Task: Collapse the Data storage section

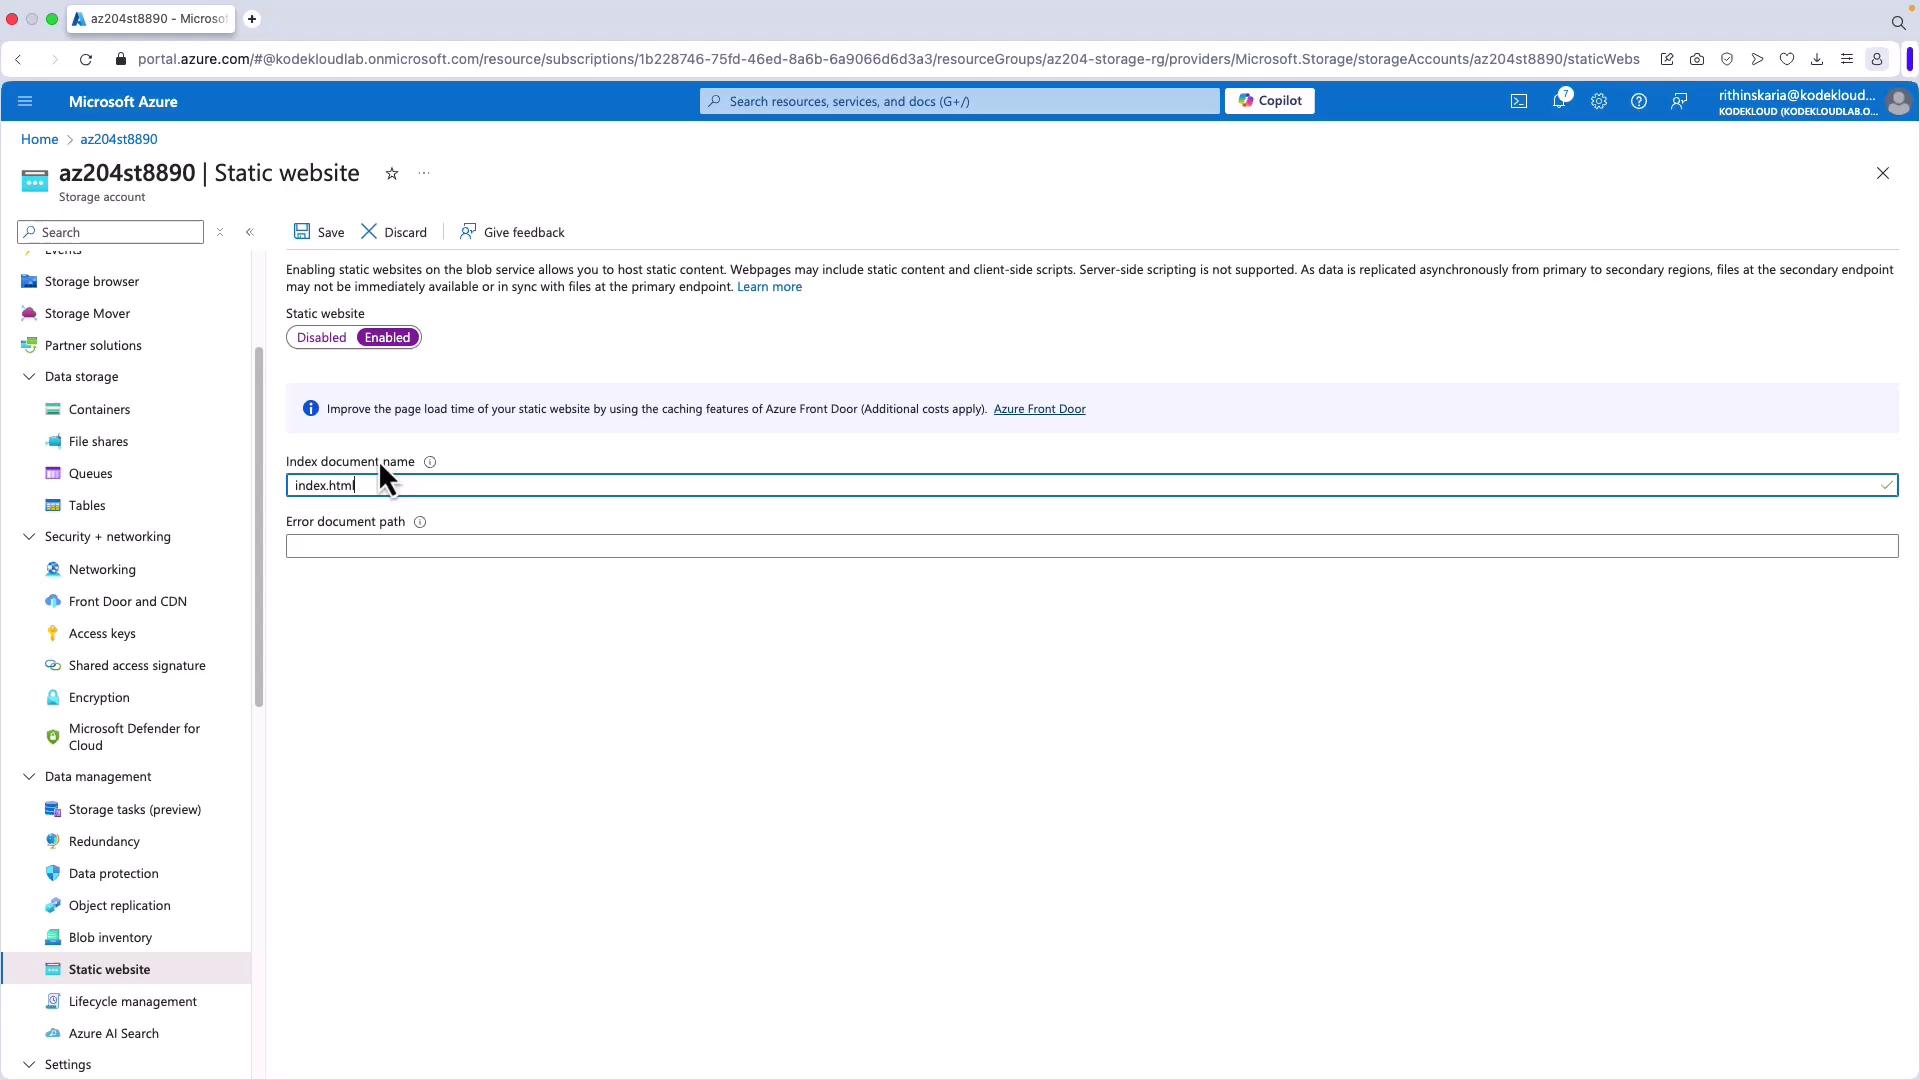Action: 29,377
